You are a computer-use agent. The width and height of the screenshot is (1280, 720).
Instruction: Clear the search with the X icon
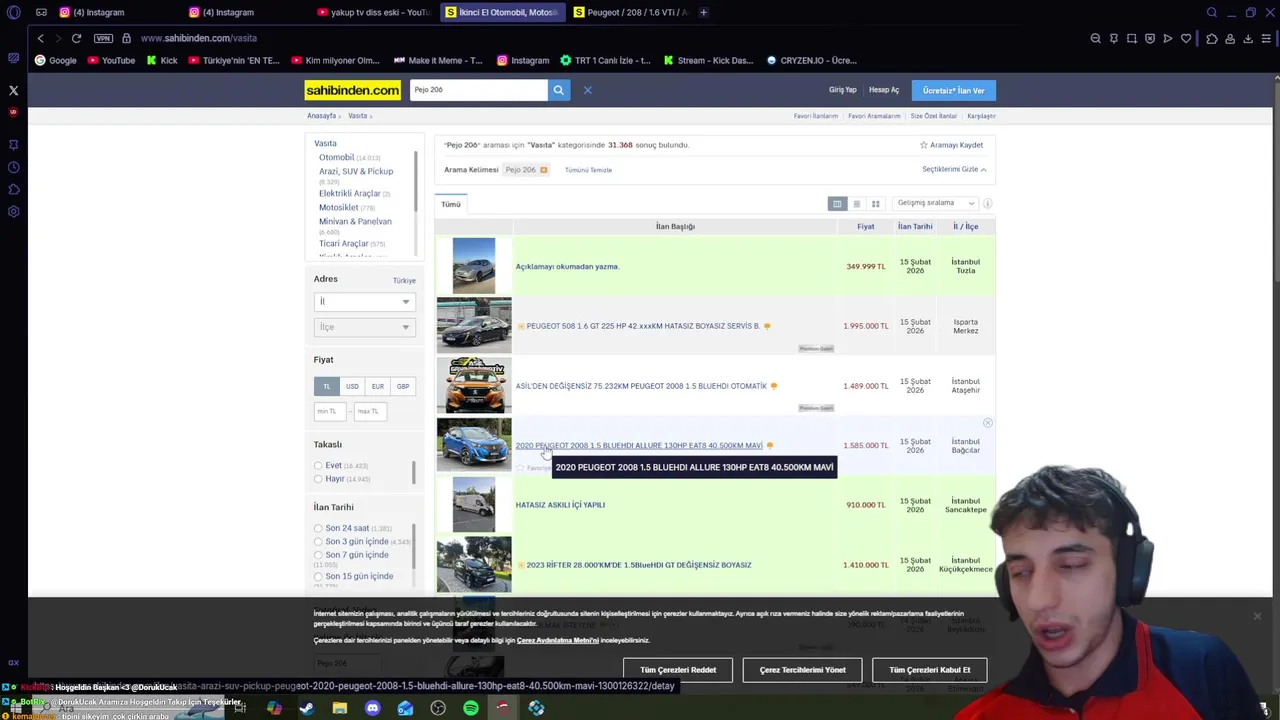tap(587, 90)
